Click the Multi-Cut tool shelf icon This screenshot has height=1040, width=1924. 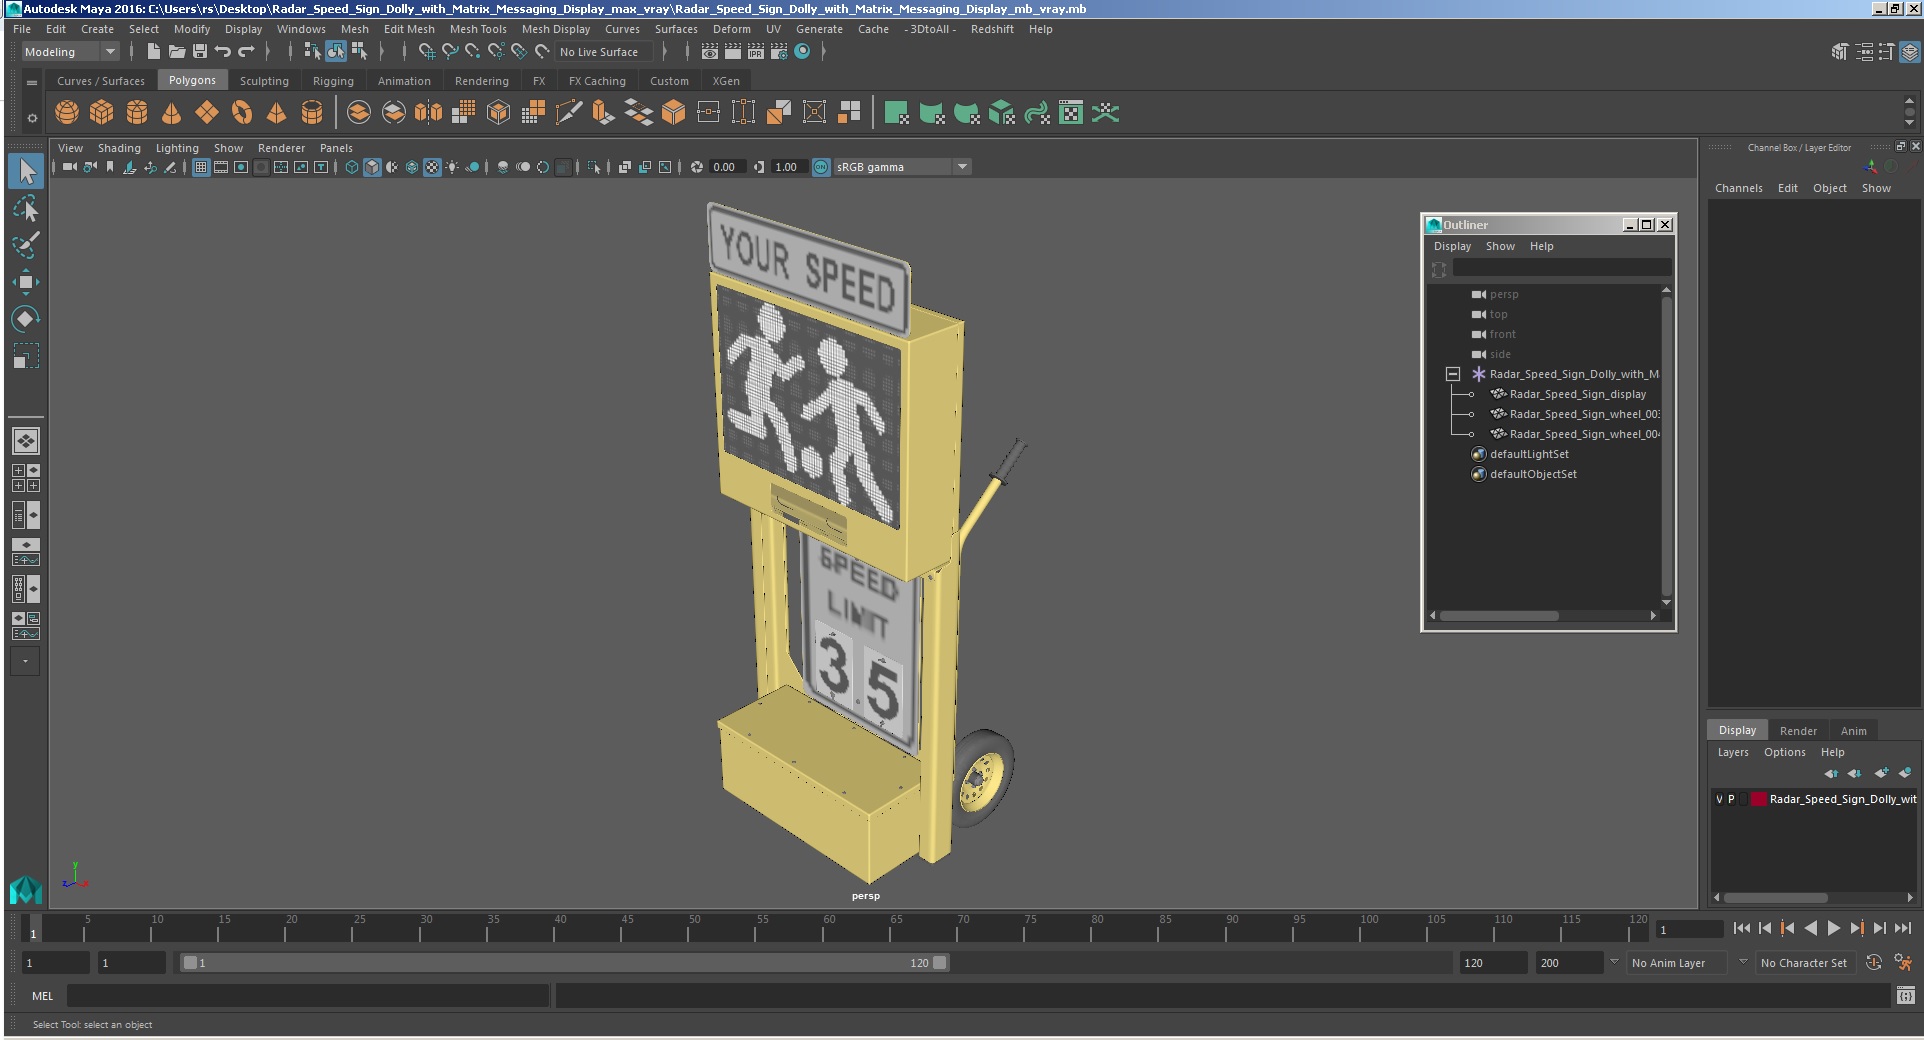pos(568,113)
